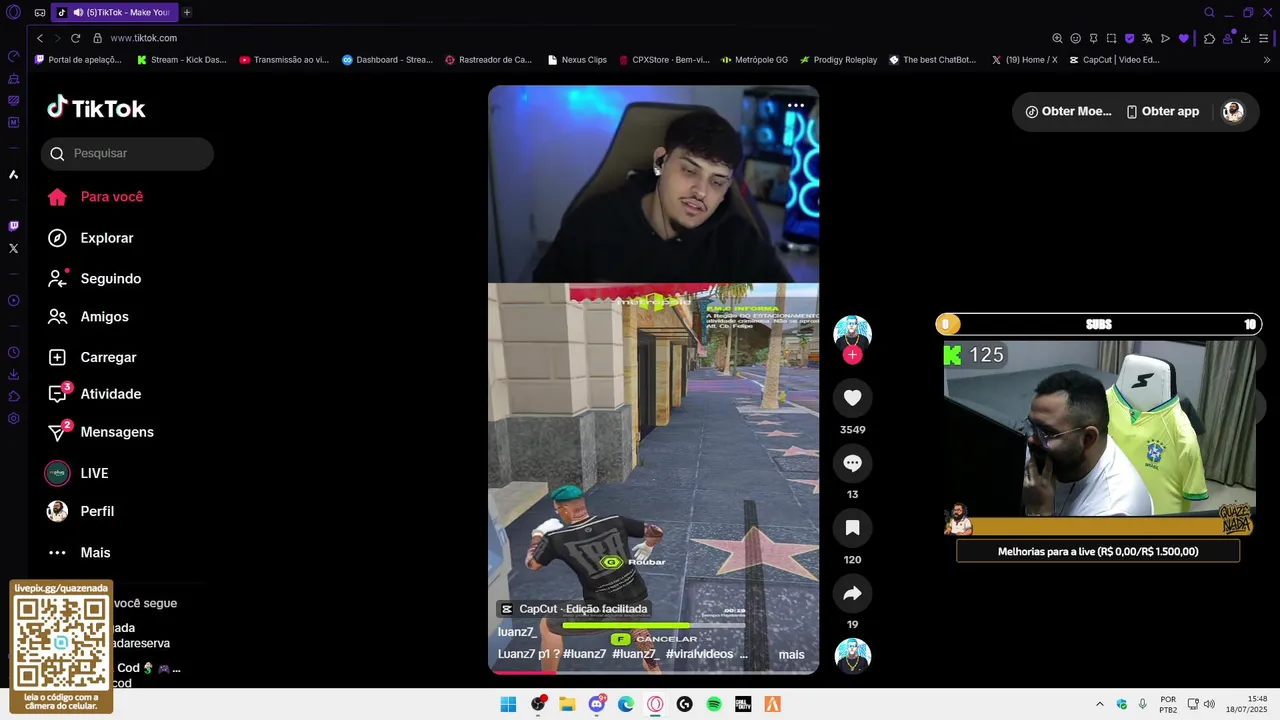
Task: Click the TikTok logo
Action: pyautogui.click(x=96, y=108)
